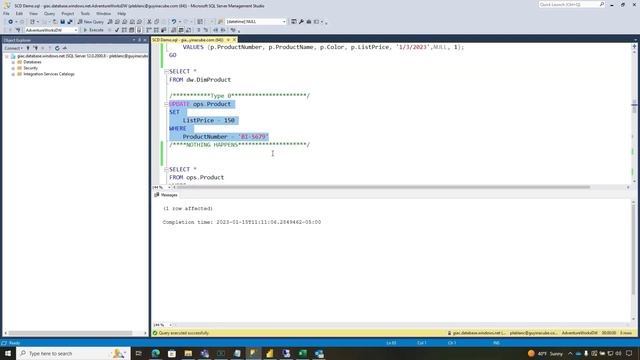640x360 pixels.
Task: Click the Quick Launch search box
Action: 571,4
